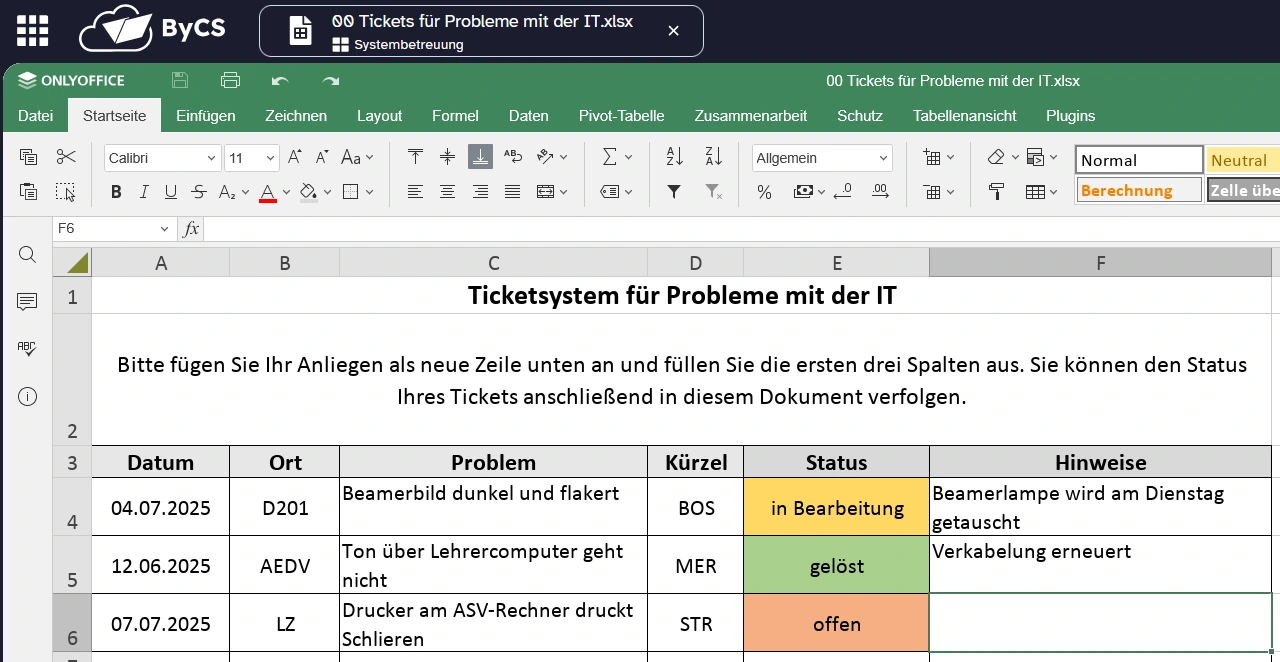The image size is (1280, 662).
Task: Click the Cut scissors icon
Action: pyautogui.click(x=66, y=157)
